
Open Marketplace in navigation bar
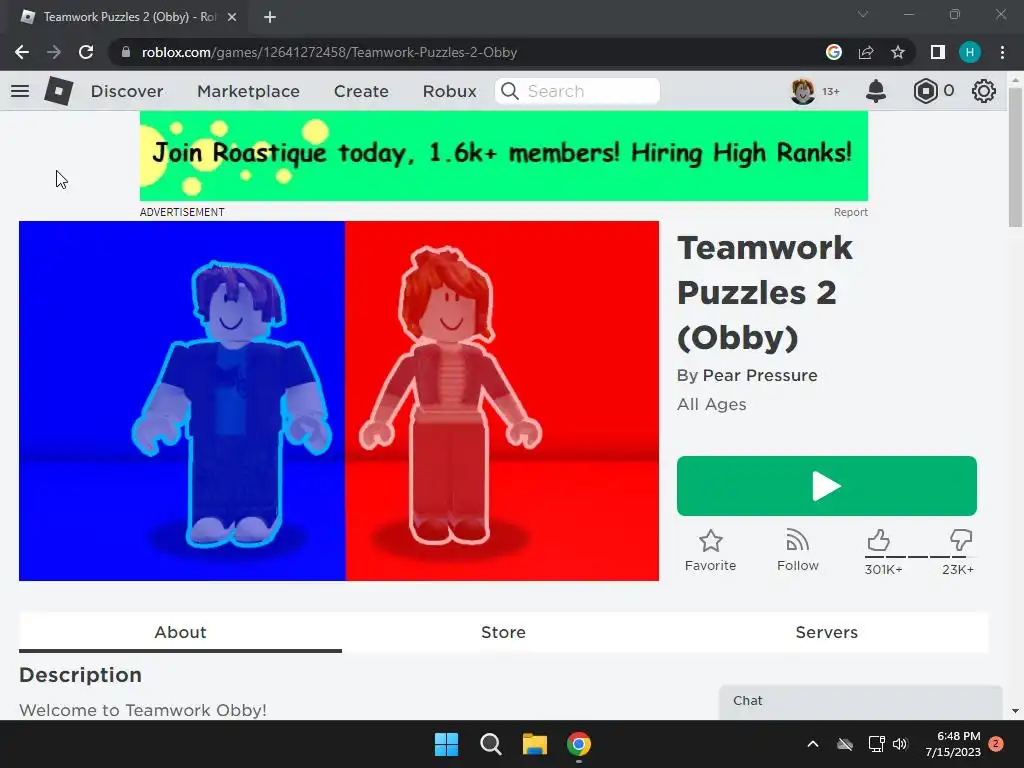[x=248, y=91]
